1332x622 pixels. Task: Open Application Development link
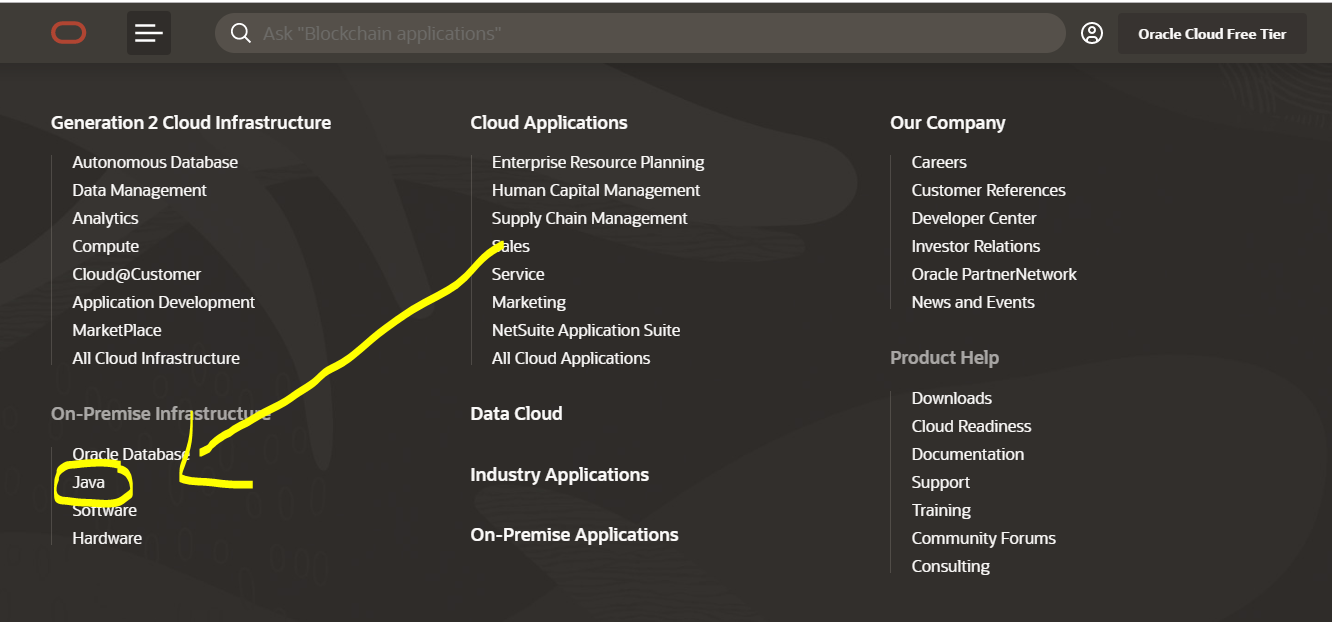[164, 302]
